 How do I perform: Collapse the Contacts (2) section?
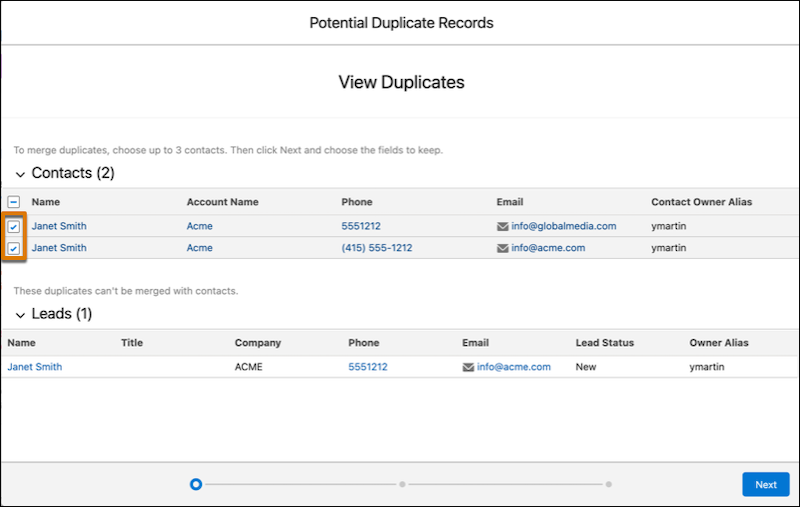20,174
